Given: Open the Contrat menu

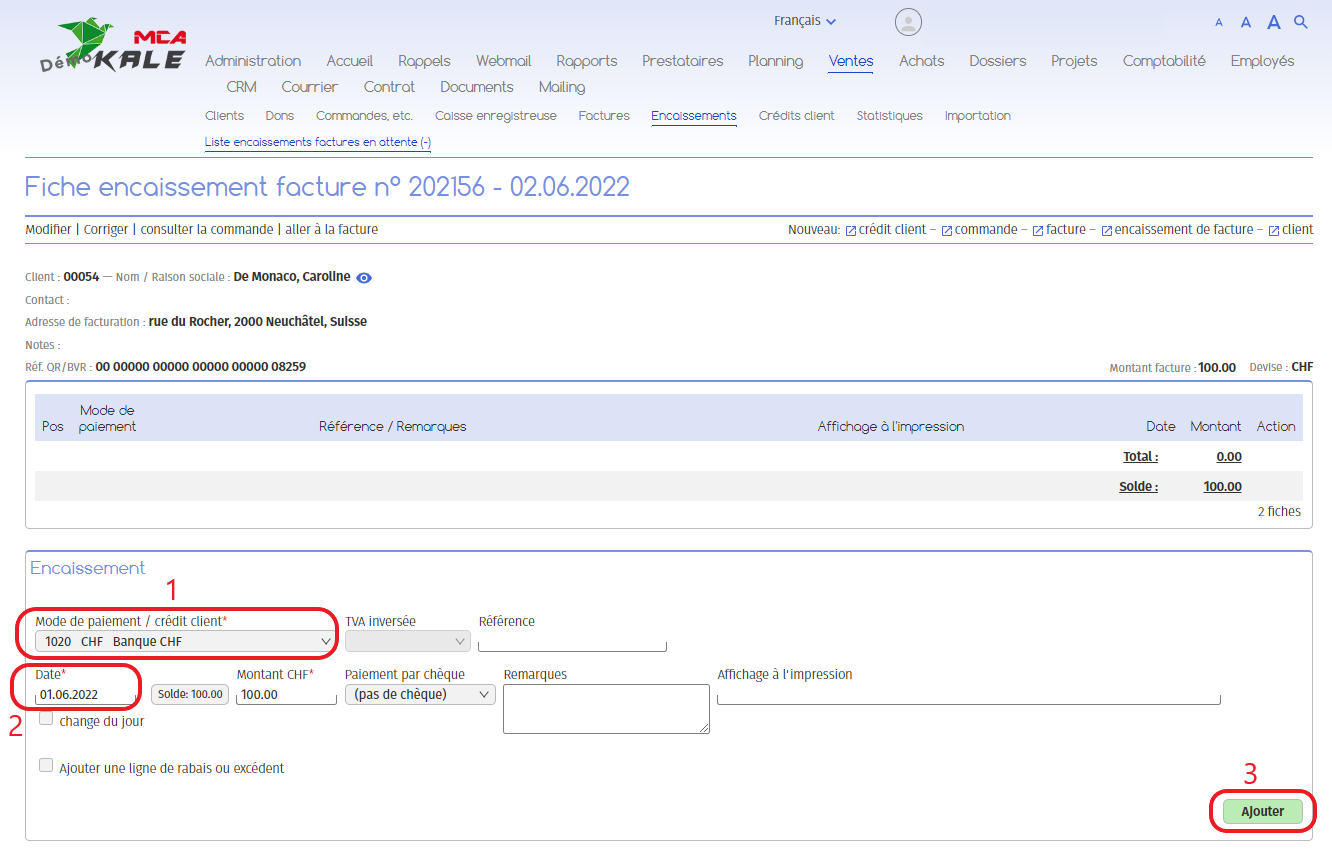Looking at the screenshot, I should [x=389, y=87].
